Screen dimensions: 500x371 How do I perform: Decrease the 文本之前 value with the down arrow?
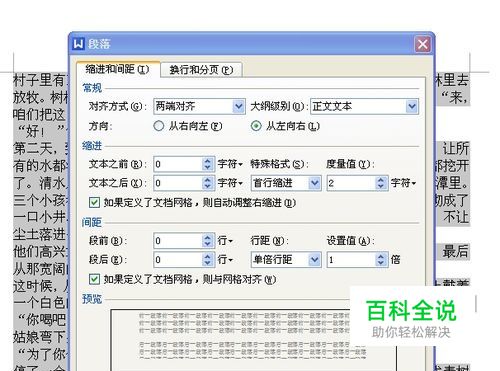click(x=208, y=168)
